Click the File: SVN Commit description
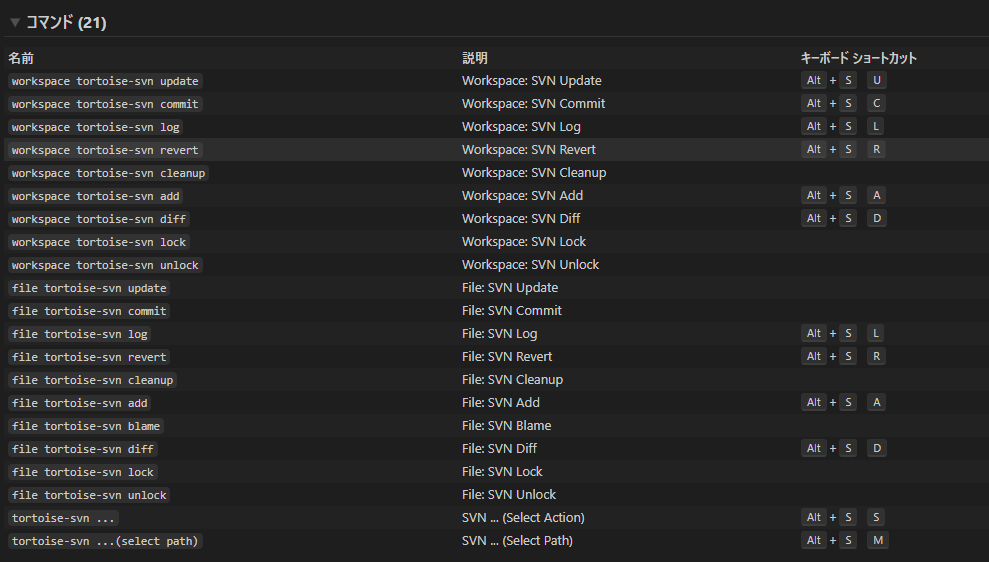 coord(511,311)
